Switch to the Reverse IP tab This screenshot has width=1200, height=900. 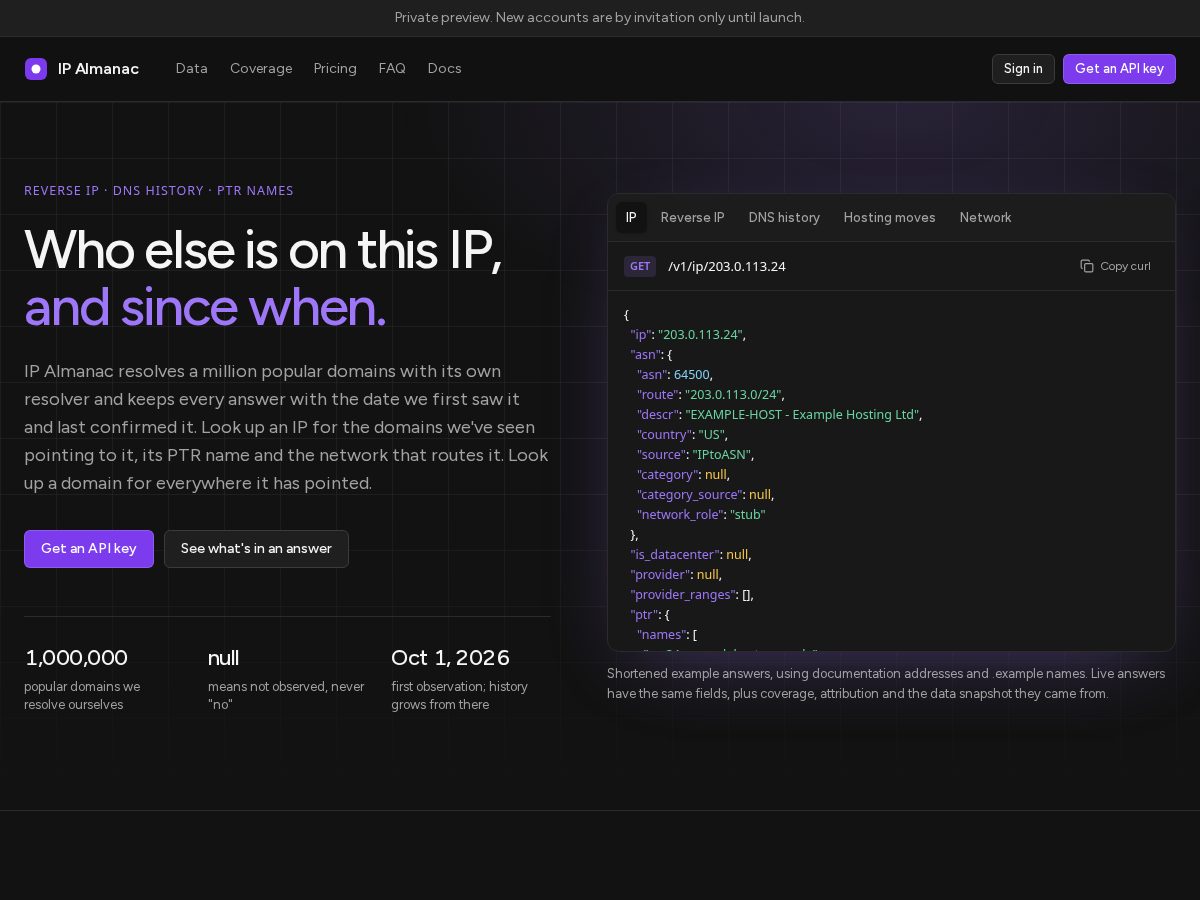(x=693, y=218)
